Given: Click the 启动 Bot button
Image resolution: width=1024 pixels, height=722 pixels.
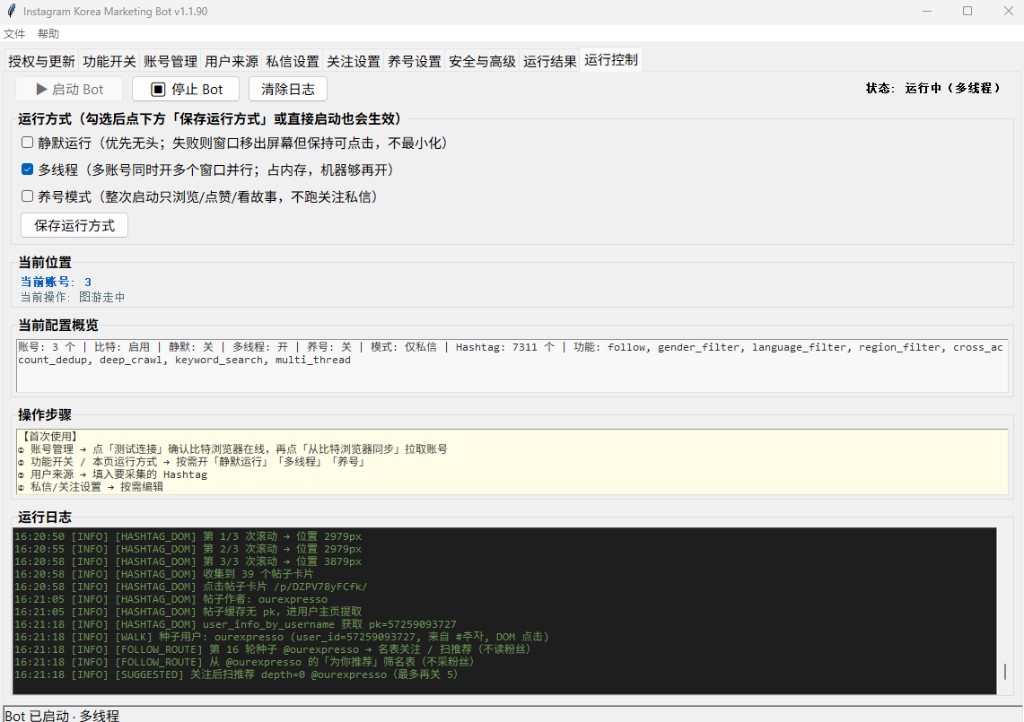Looking at the screenshot, I should [x=69, y=89].
